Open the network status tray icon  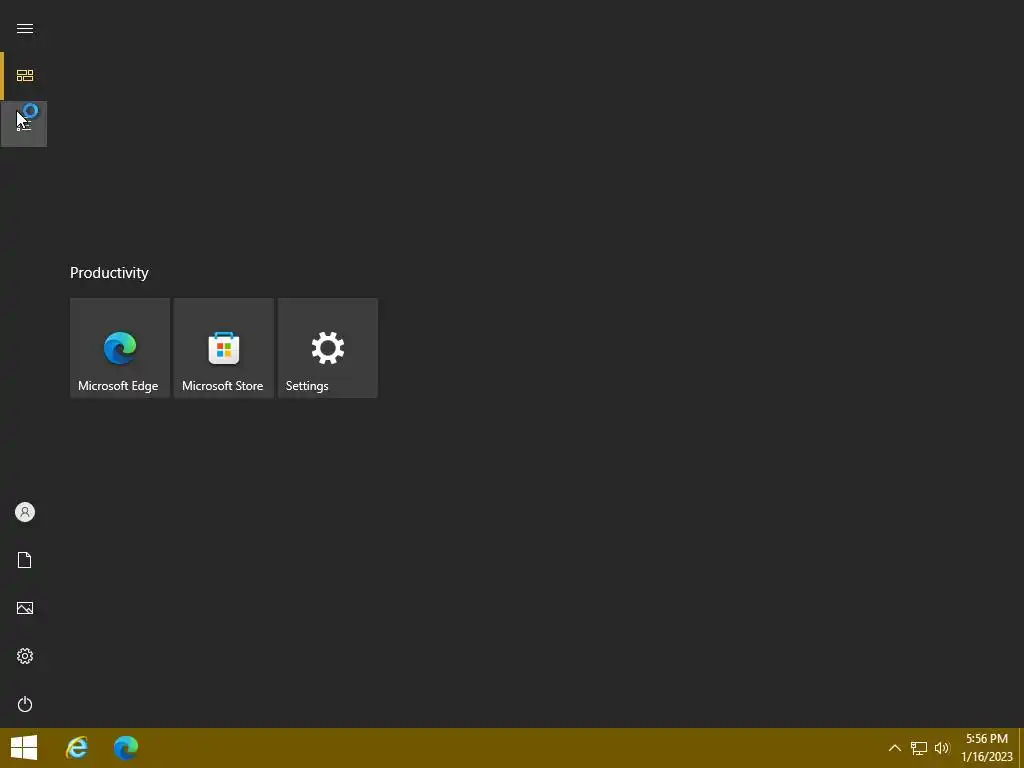[919, 748]
